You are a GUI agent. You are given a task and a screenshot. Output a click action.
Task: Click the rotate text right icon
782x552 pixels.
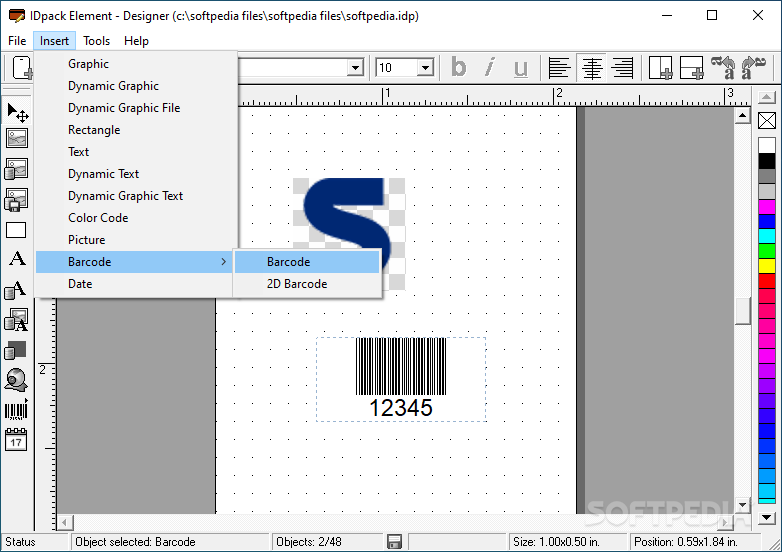(x=753, y=67)
